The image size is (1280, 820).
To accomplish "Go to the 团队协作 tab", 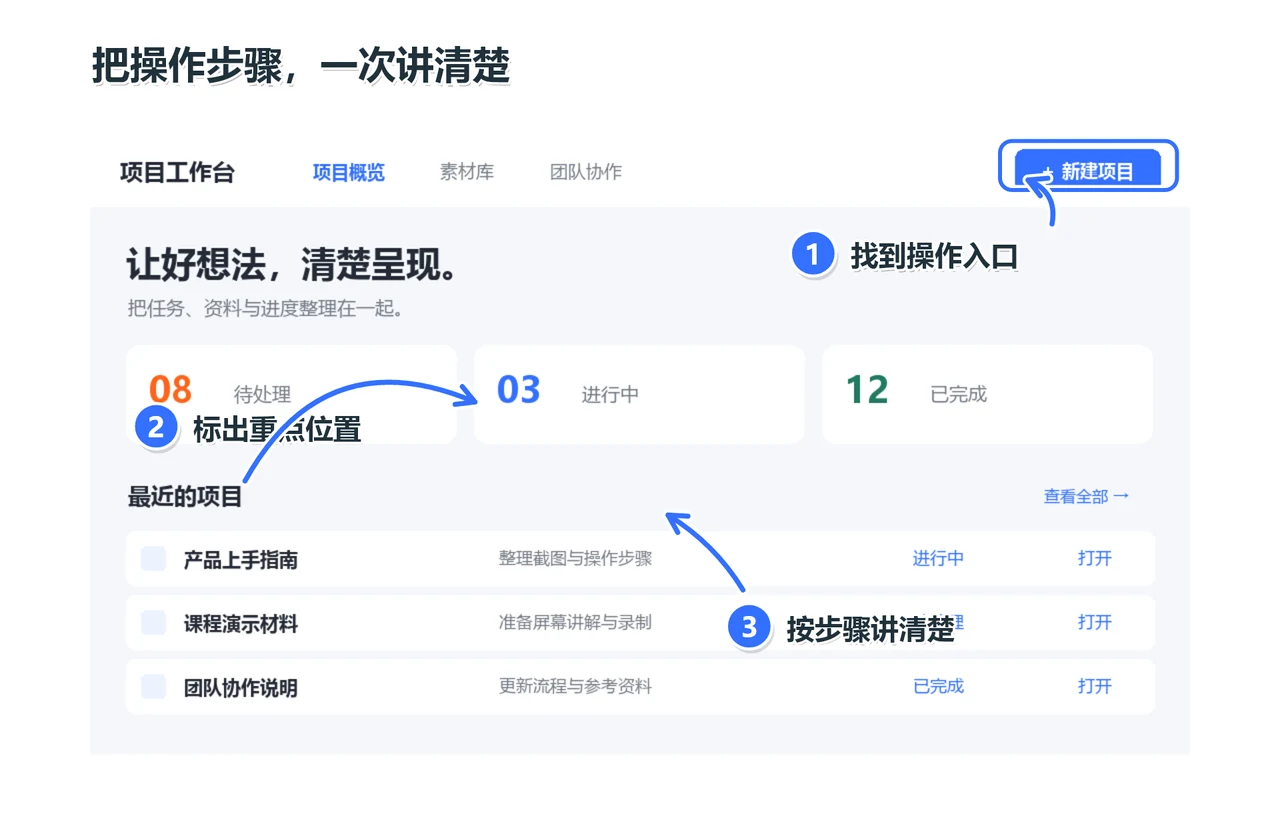I will click(586, 172).
